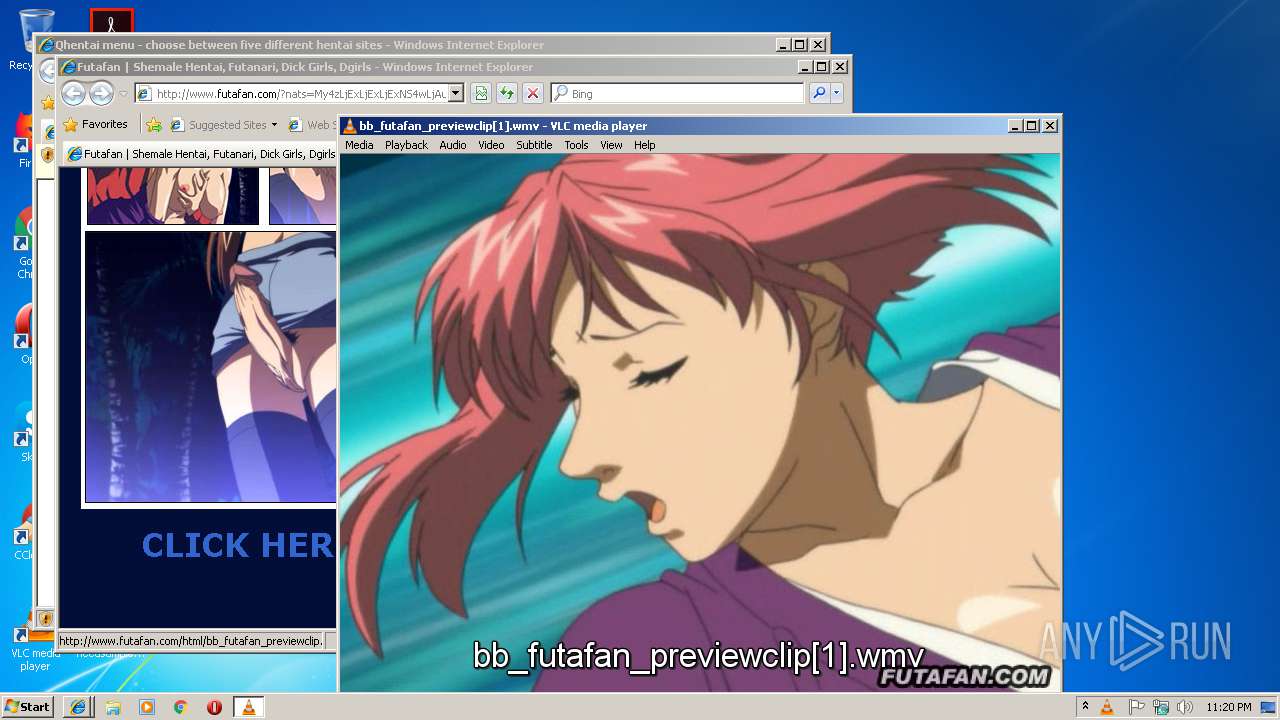Open the Subtitle menu in VLC
1280x720 pixels.
click(534, 145)
